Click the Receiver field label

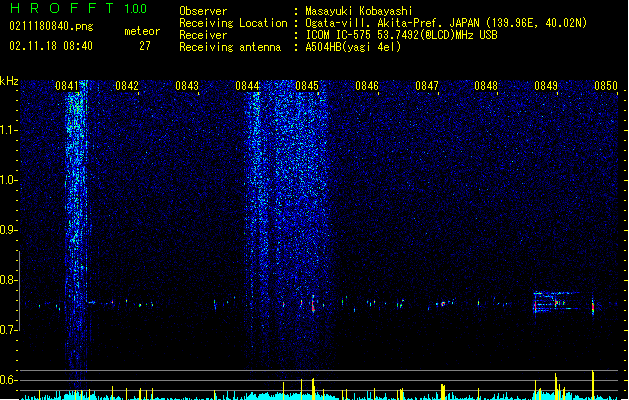click(203, 35)
